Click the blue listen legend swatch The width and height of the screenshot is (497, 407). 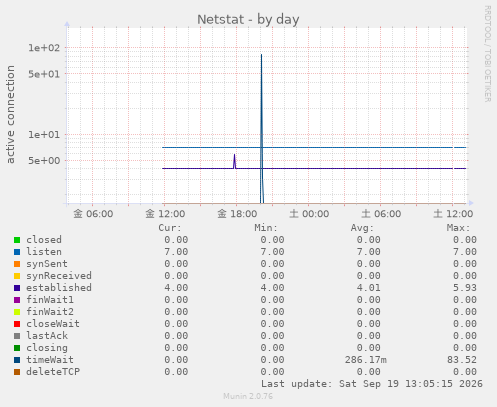17,252
